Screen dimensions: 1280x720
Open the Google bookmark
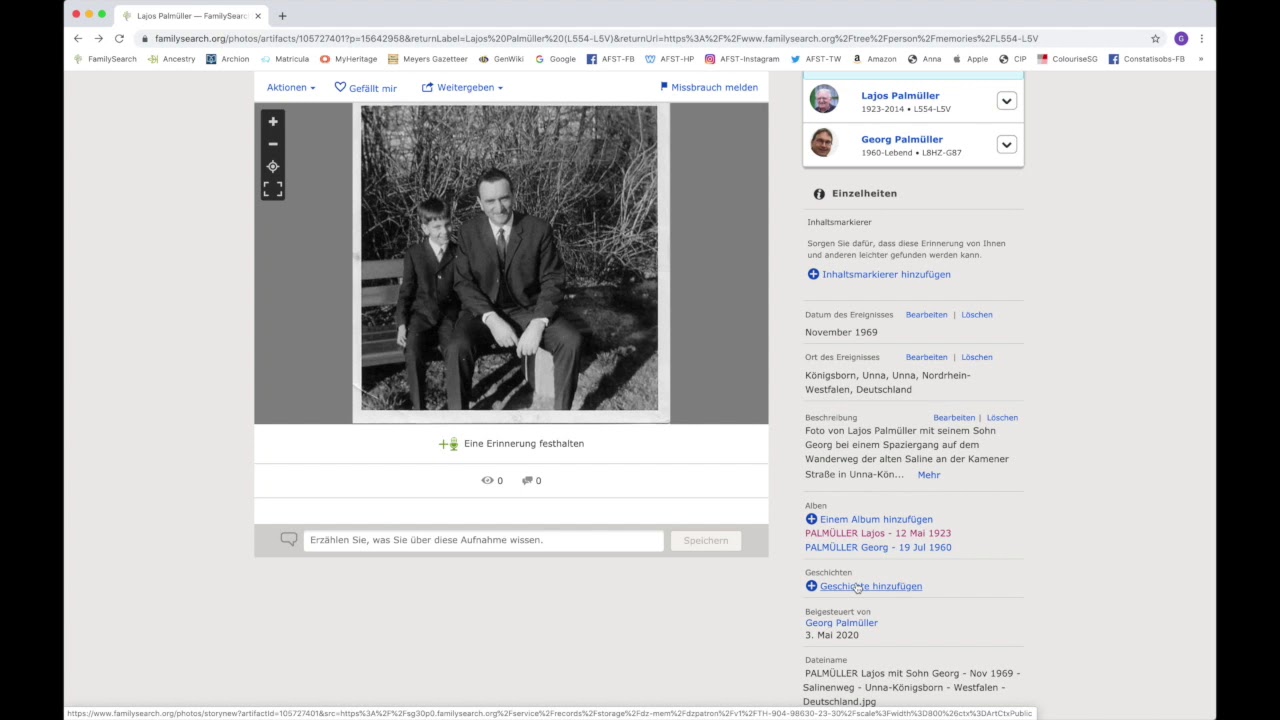pos(555,59)
